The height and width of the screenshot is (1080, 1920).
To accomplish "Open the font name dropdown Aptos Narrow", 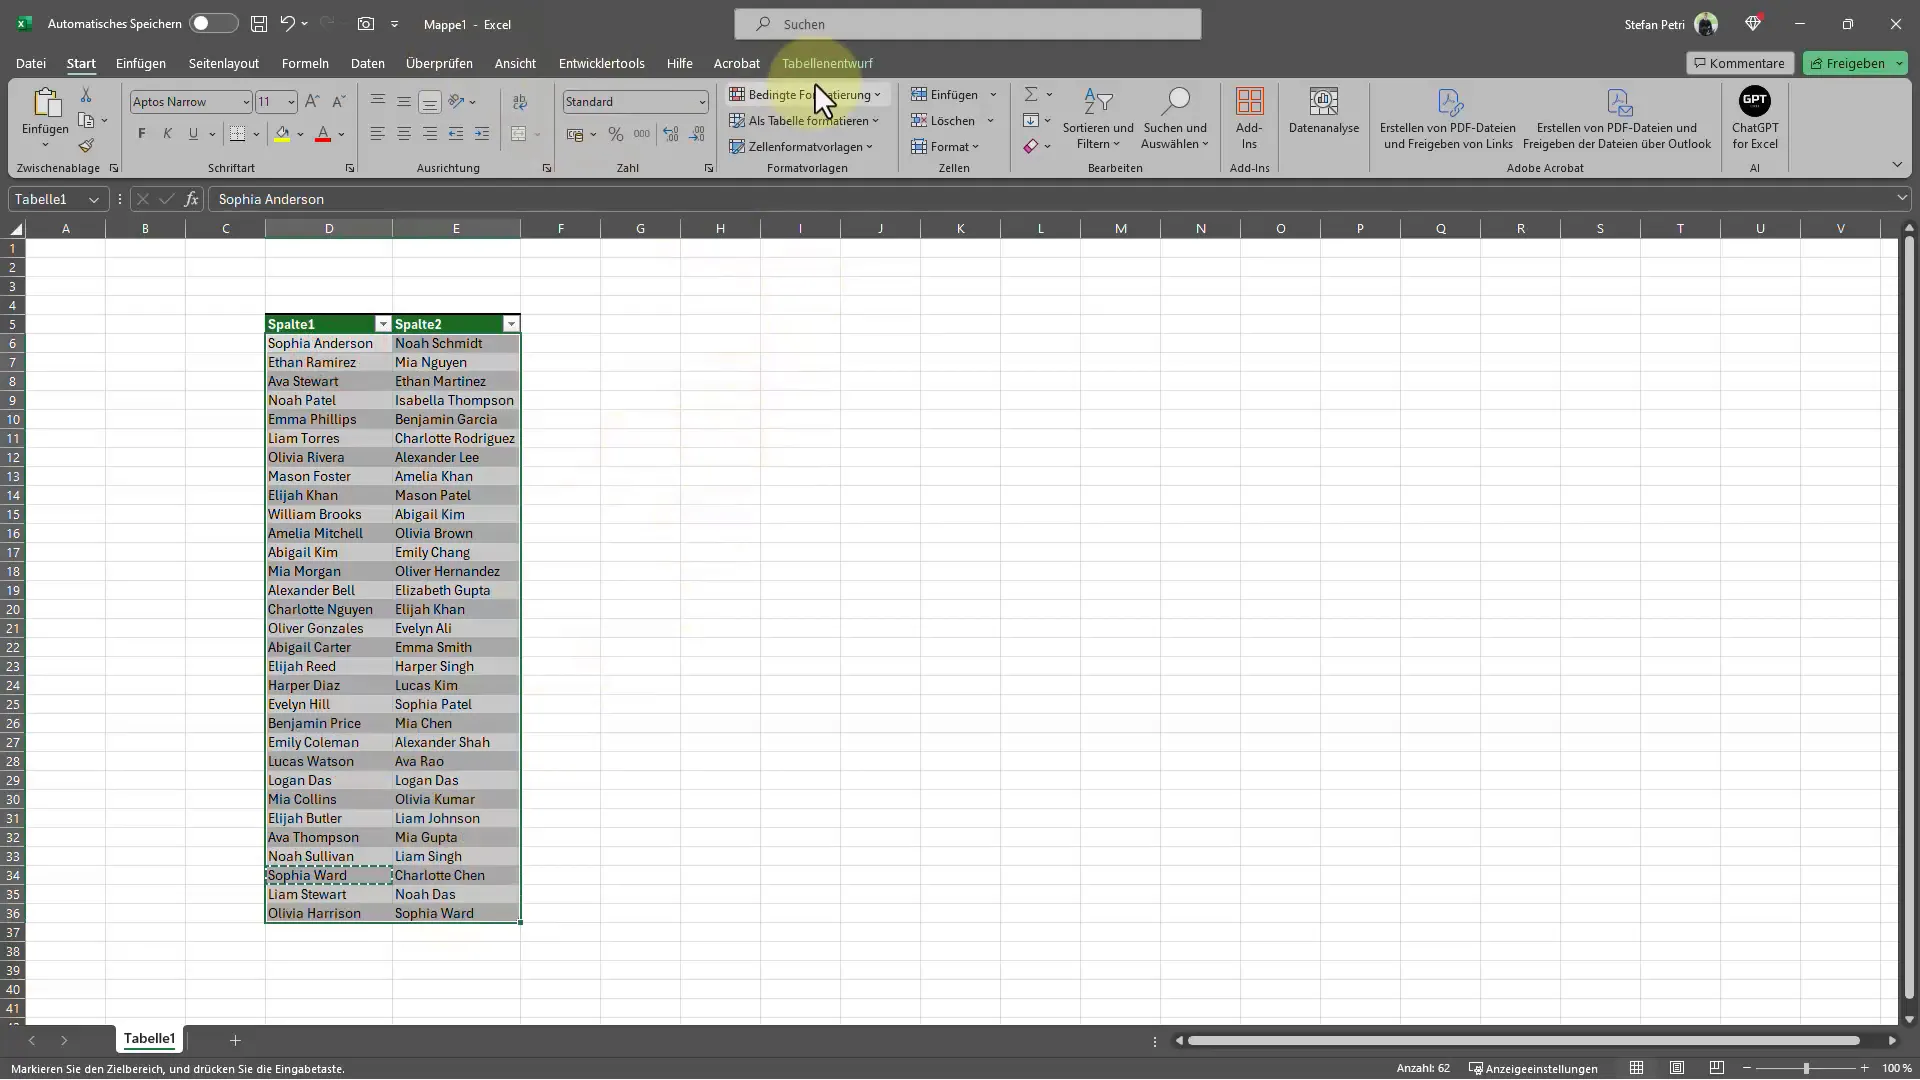I will pyautogui.click(x=245, y=102).
